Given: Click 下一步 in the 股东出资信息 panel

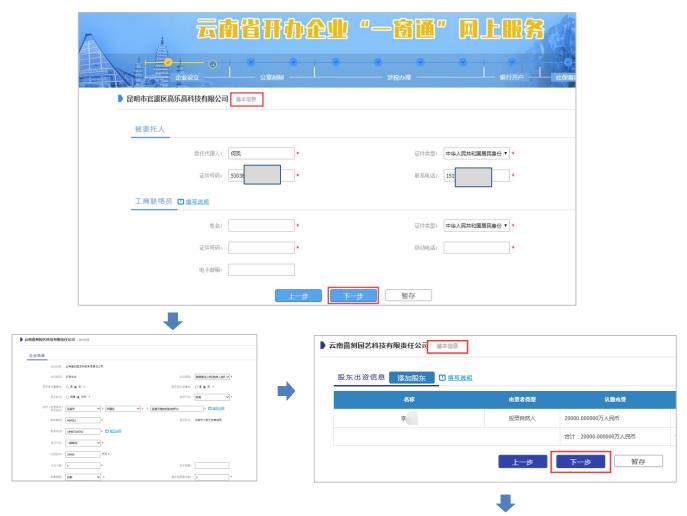Looking at the screenshot, I should pos(578,463).
